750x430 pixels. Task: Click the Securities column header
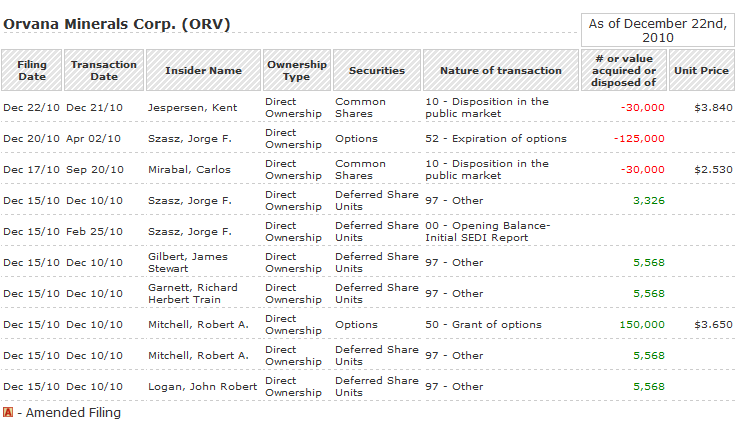pyautogui.click(x=376, y=71)
